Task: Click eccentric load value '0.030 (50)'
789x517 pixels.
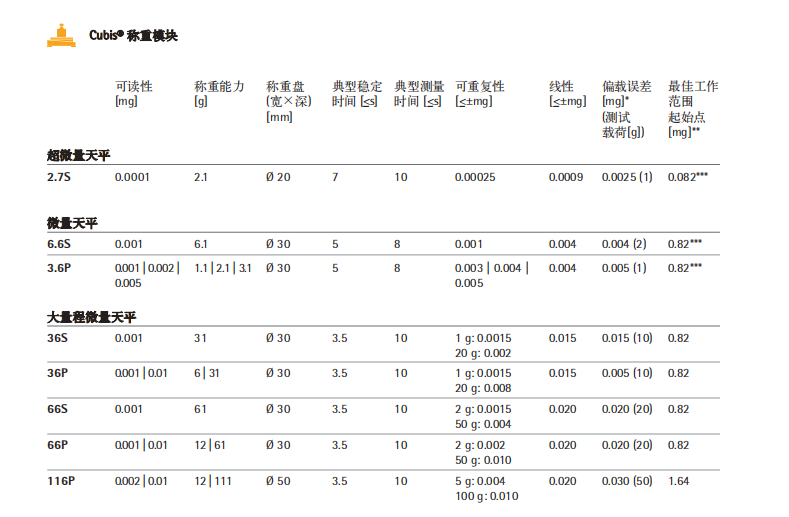Action: click(627, 481)
